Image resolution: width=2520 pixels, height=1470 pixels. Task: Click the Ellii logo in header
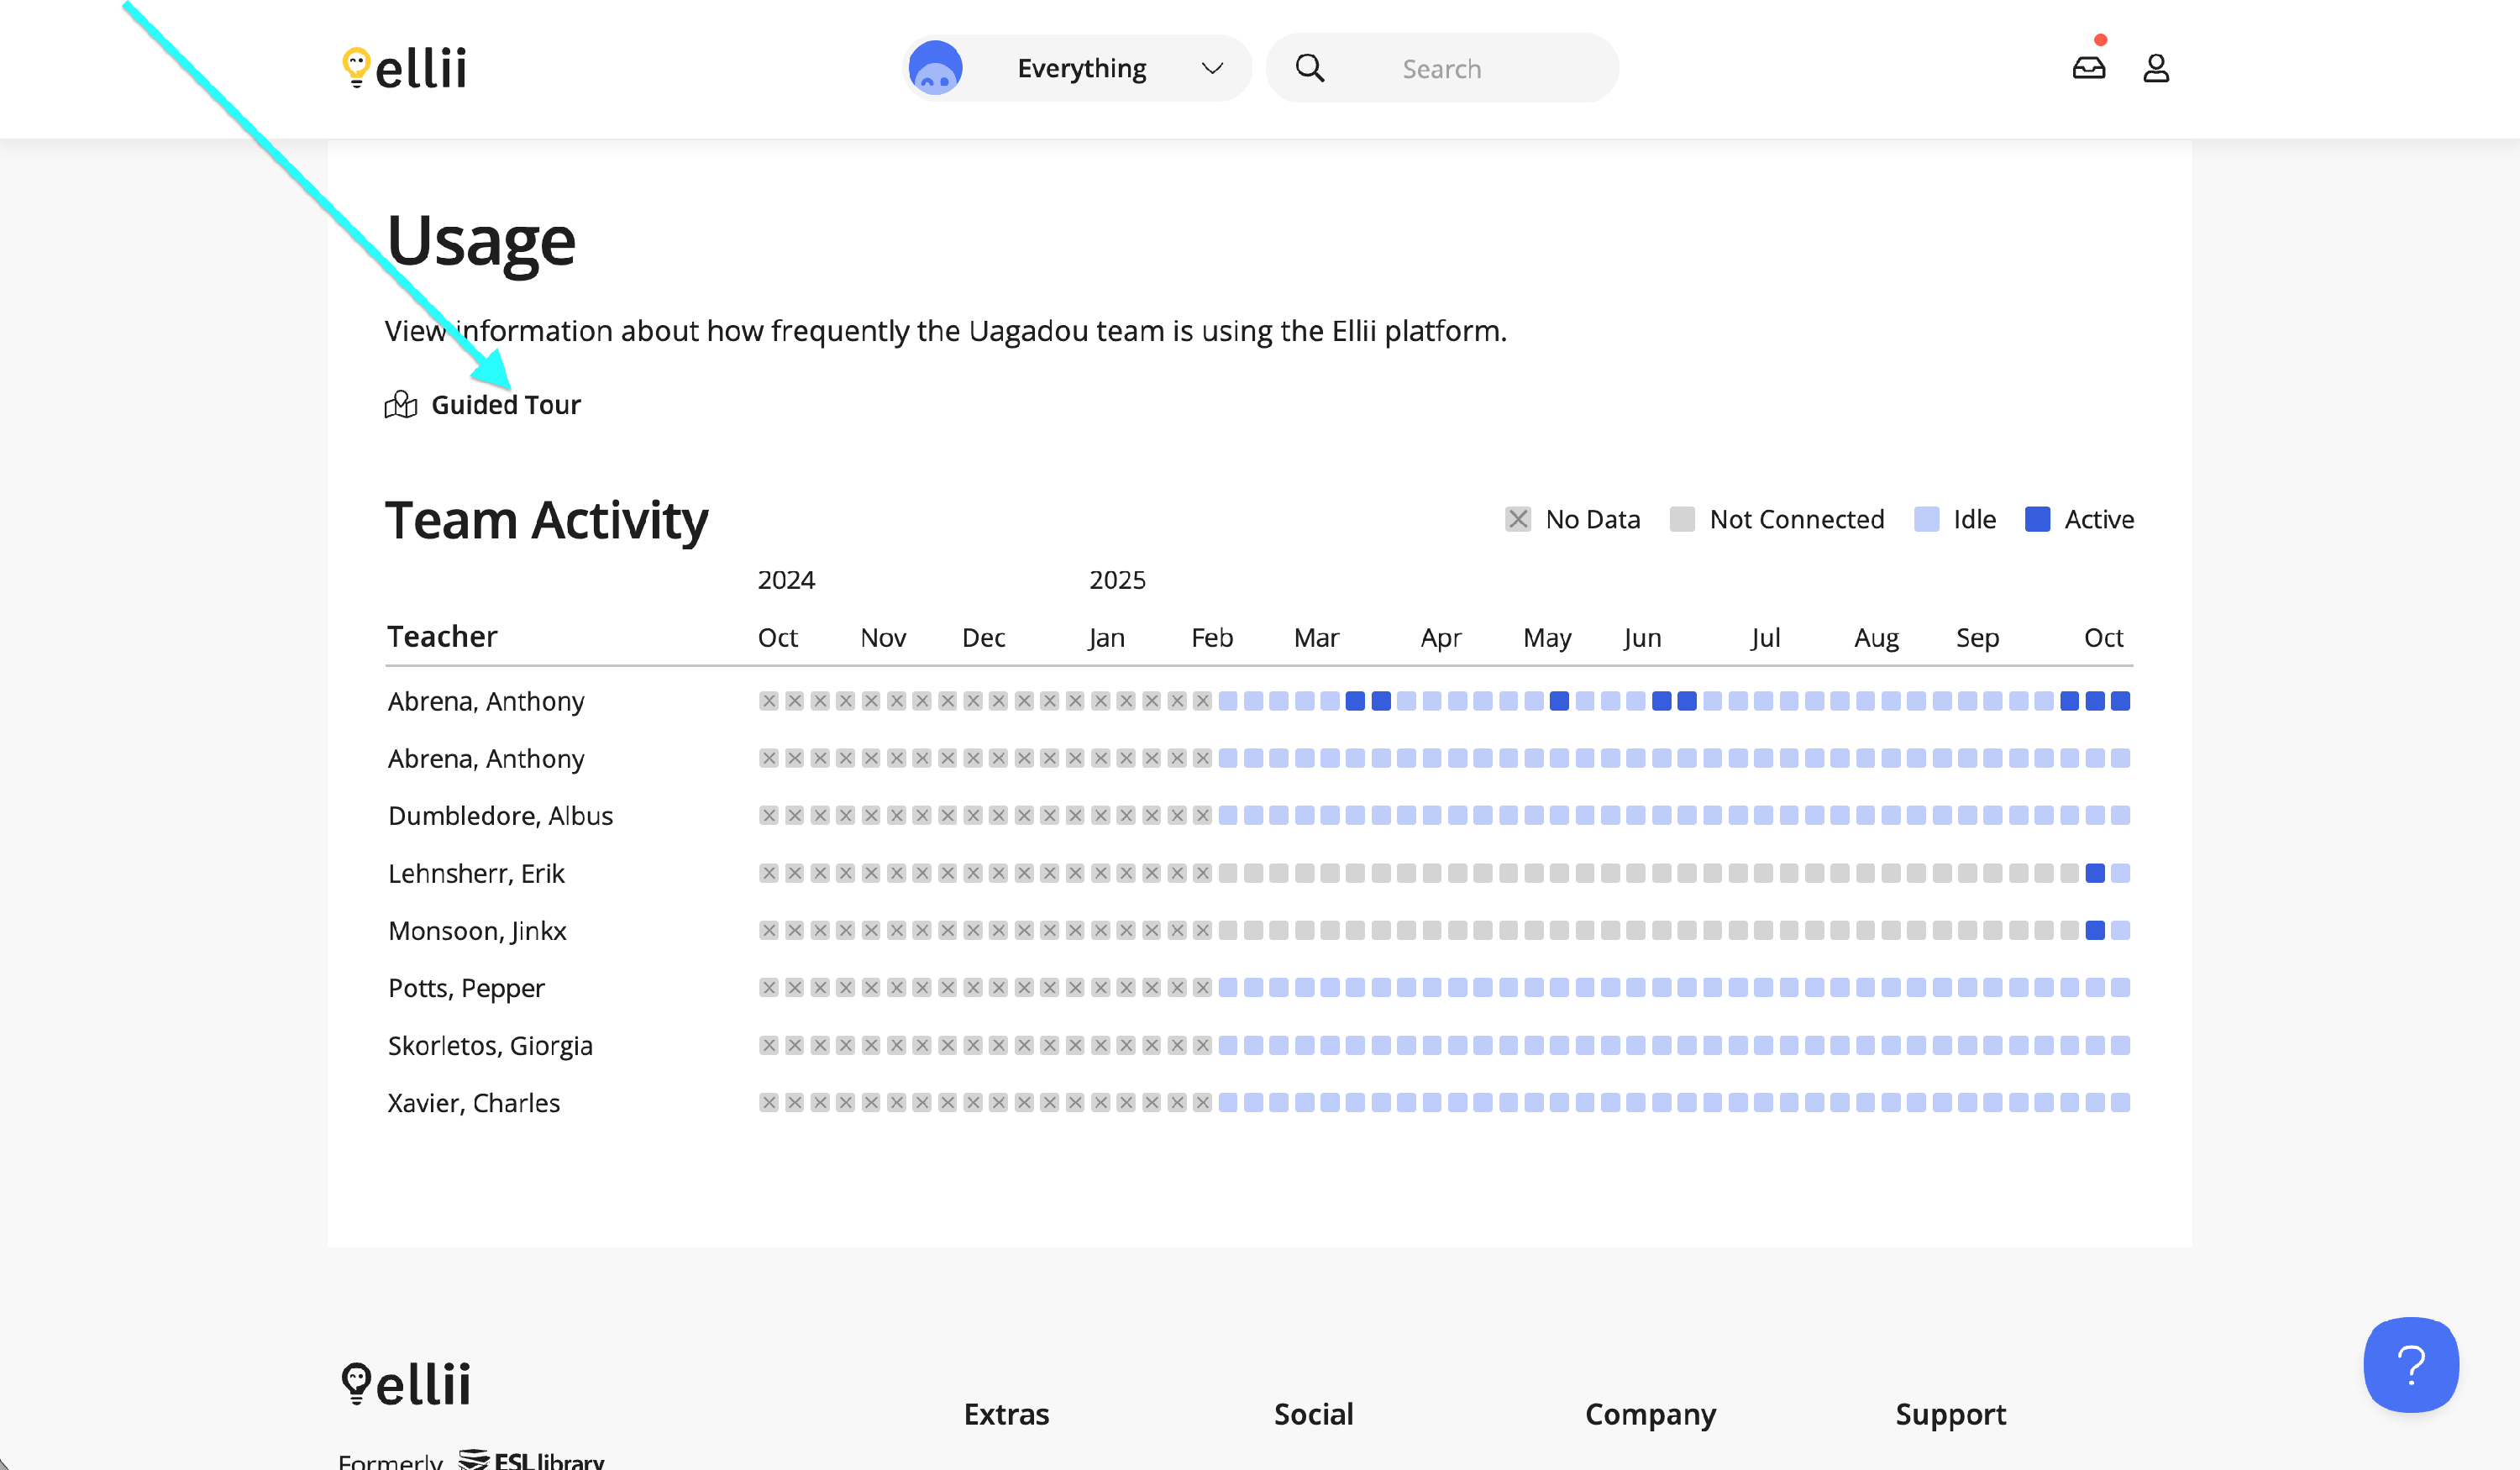click(404, 68)
